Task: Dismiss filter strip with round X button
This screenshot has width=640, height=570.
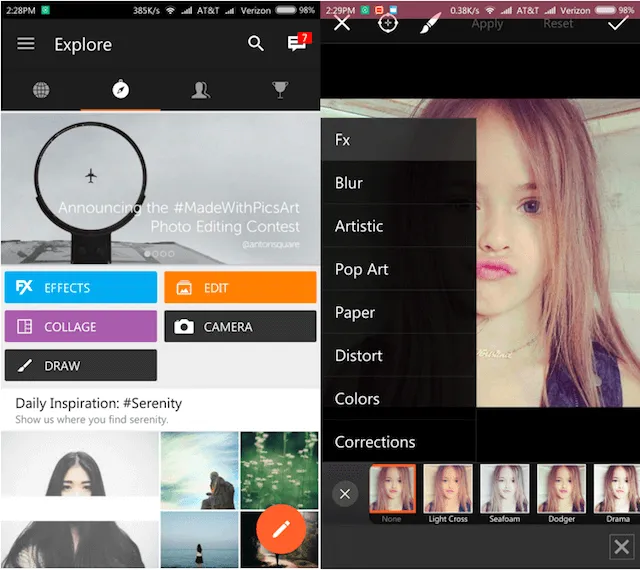Action: coord(345,494)
